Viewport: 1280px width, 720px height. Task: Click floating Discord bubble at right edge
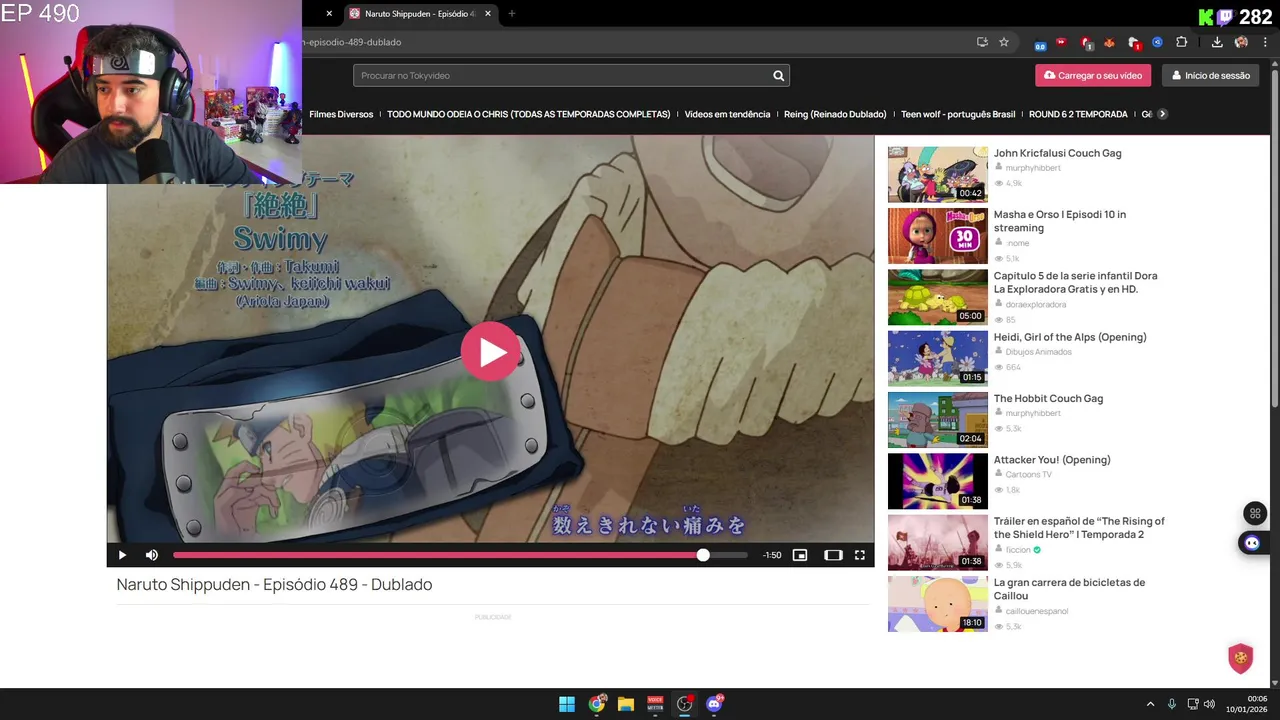pos(1251,543)
